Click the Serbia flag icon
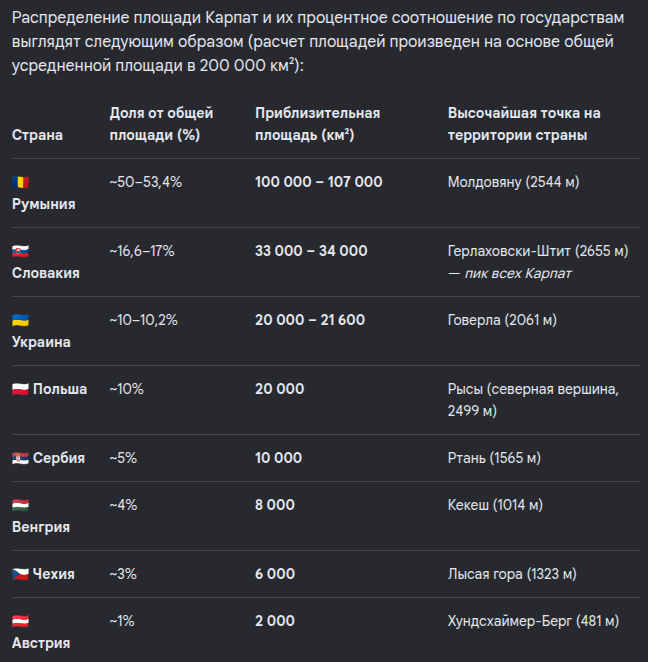Screen dimensions: 648x662 point(20,458)
